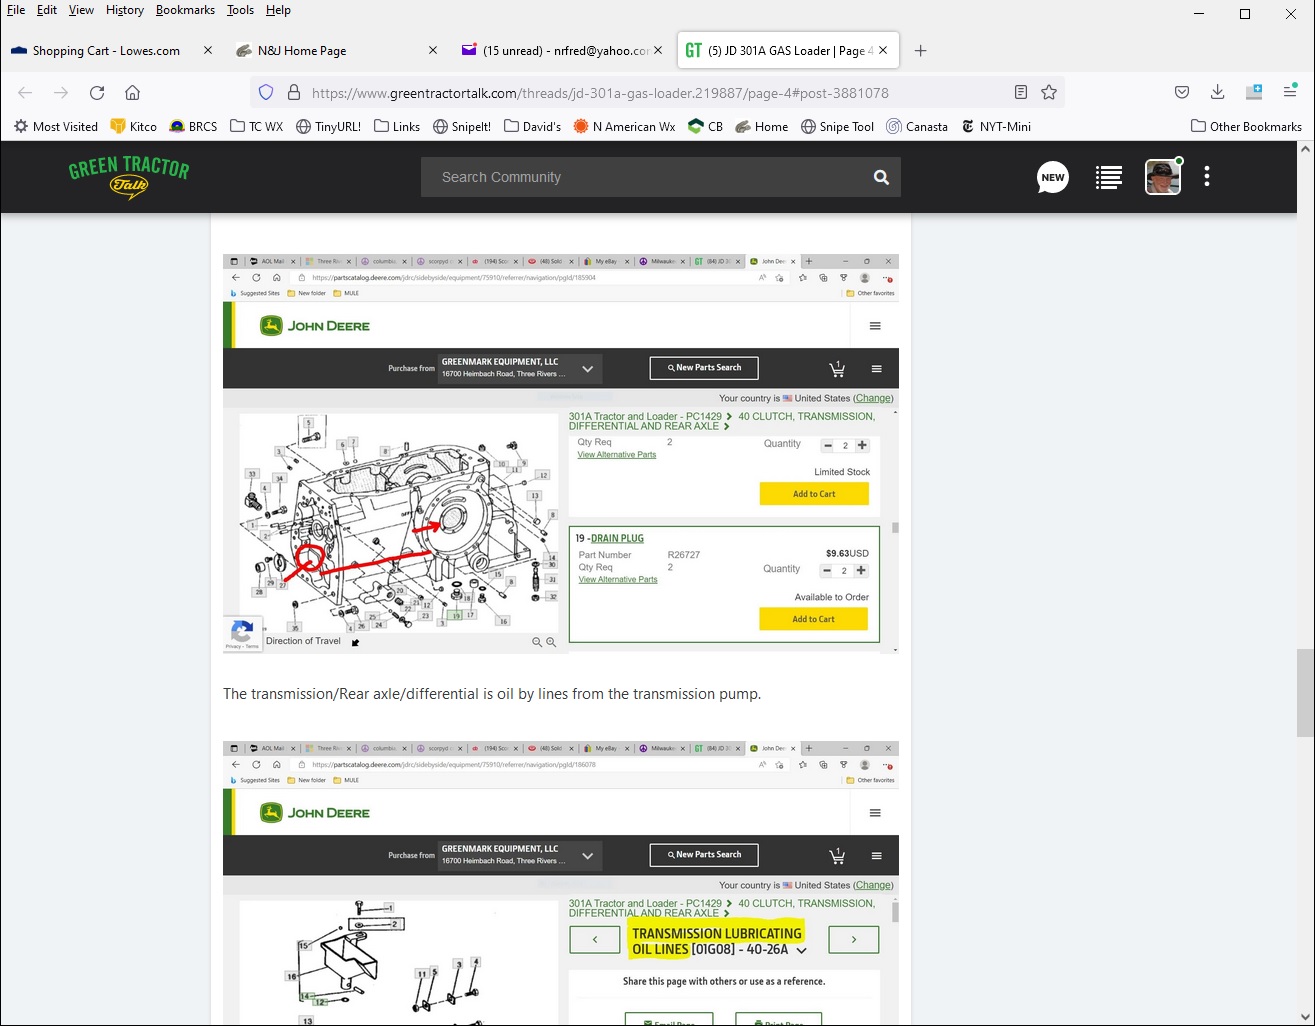The width and height of the screenshot is (1315, 1026).
Task: Open the Help menu
Action: [x=278, y=10]
